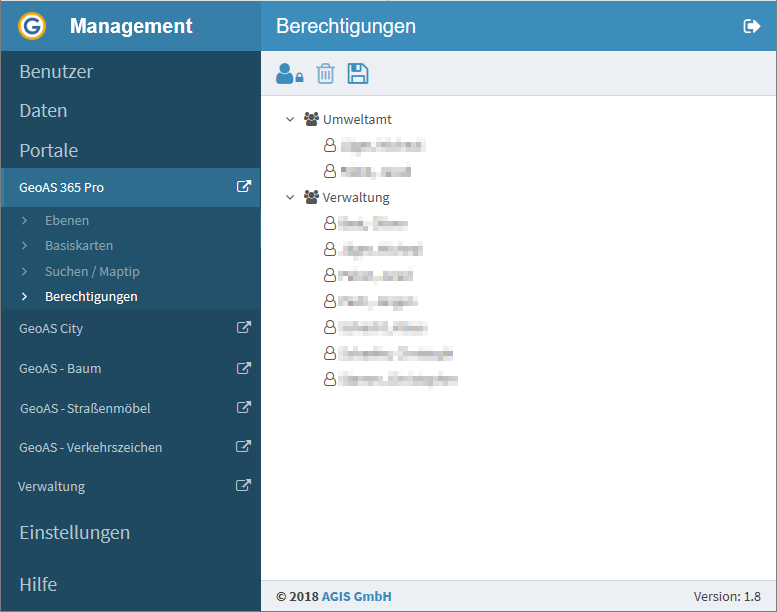Click the AGIS GmbH footer link
Viewport: 777px width, 612px height.
tap(356, 596)
